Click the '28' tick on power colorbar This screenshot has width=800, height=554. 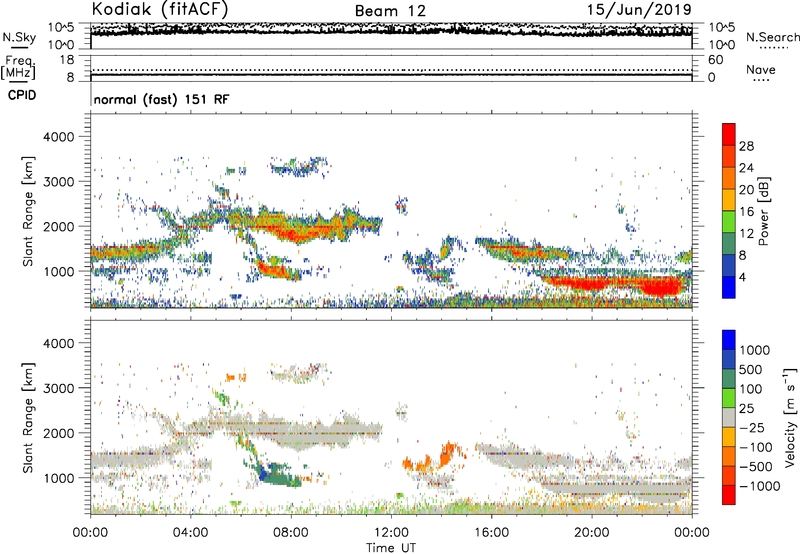[x=746, y=146]
